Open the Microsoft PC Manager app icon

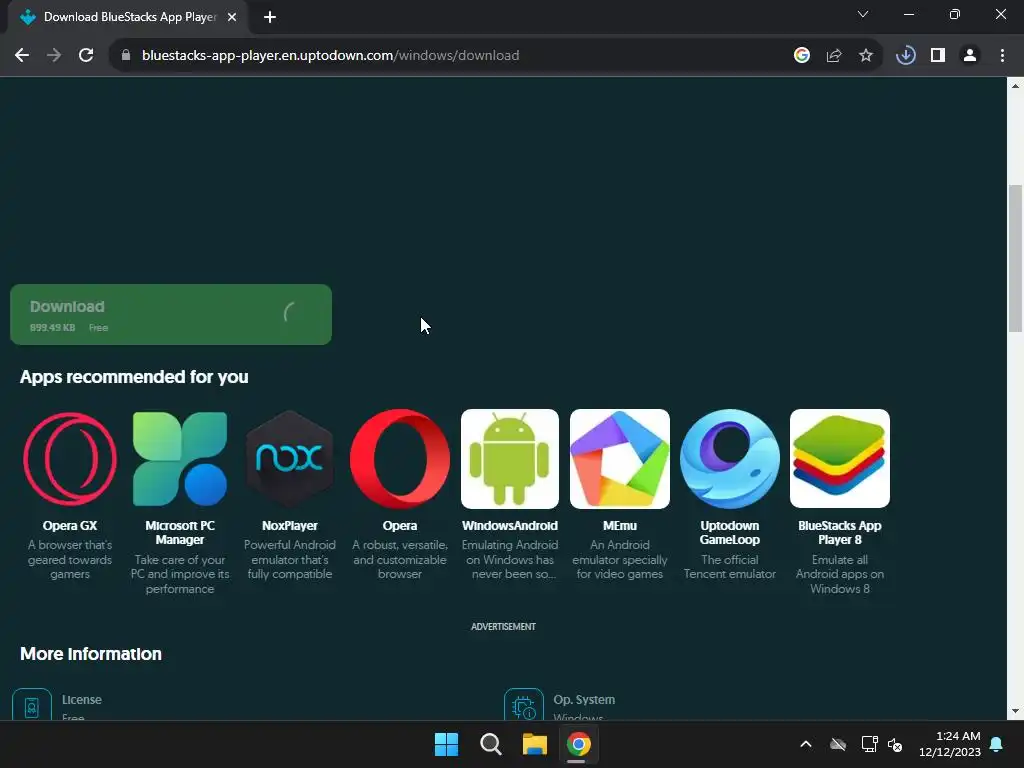coord(180,458)
